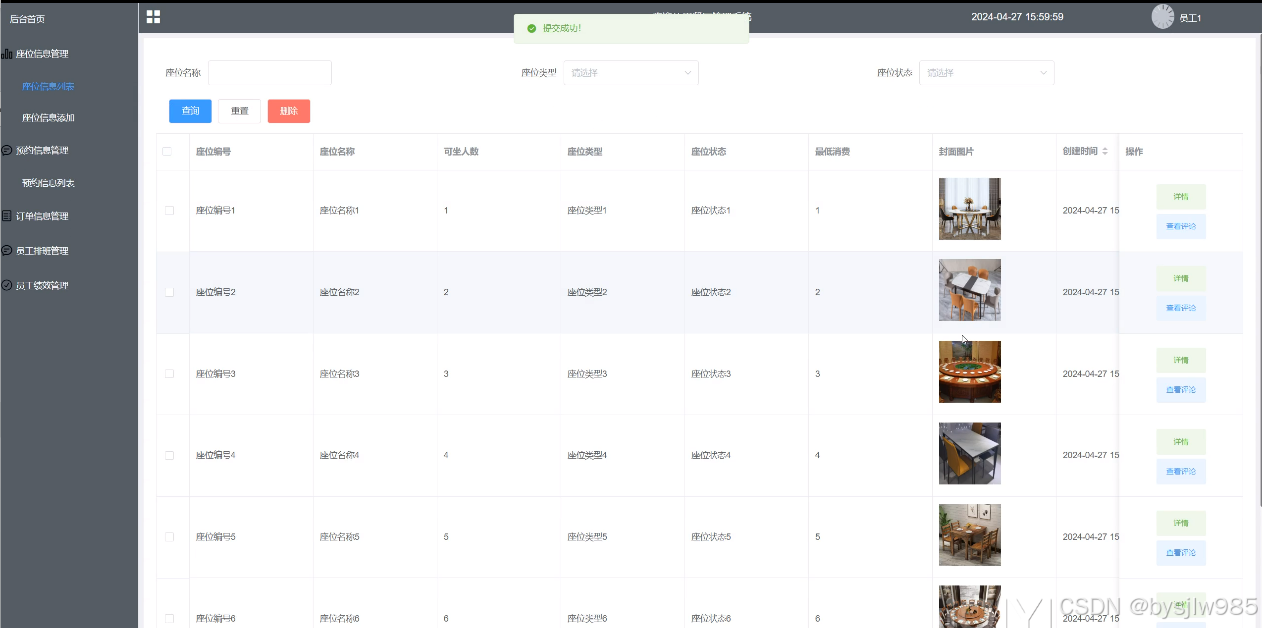This screenshot has width=1262, height=628.
Task: Check the row checkbox for 座位编号2
Action: [x=169, y=292]
